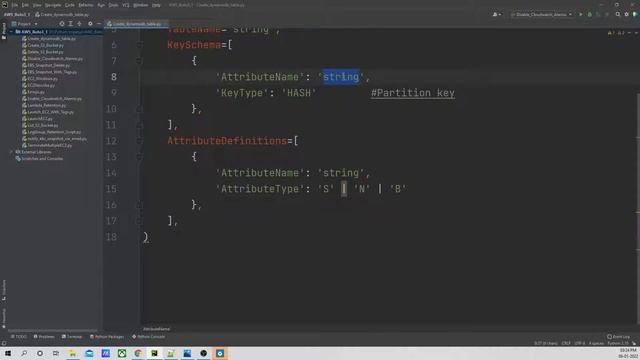Image resolution: width=640 pixels, height=360 pixels.
Task: Debug the selected configuration
Action: 589,14
